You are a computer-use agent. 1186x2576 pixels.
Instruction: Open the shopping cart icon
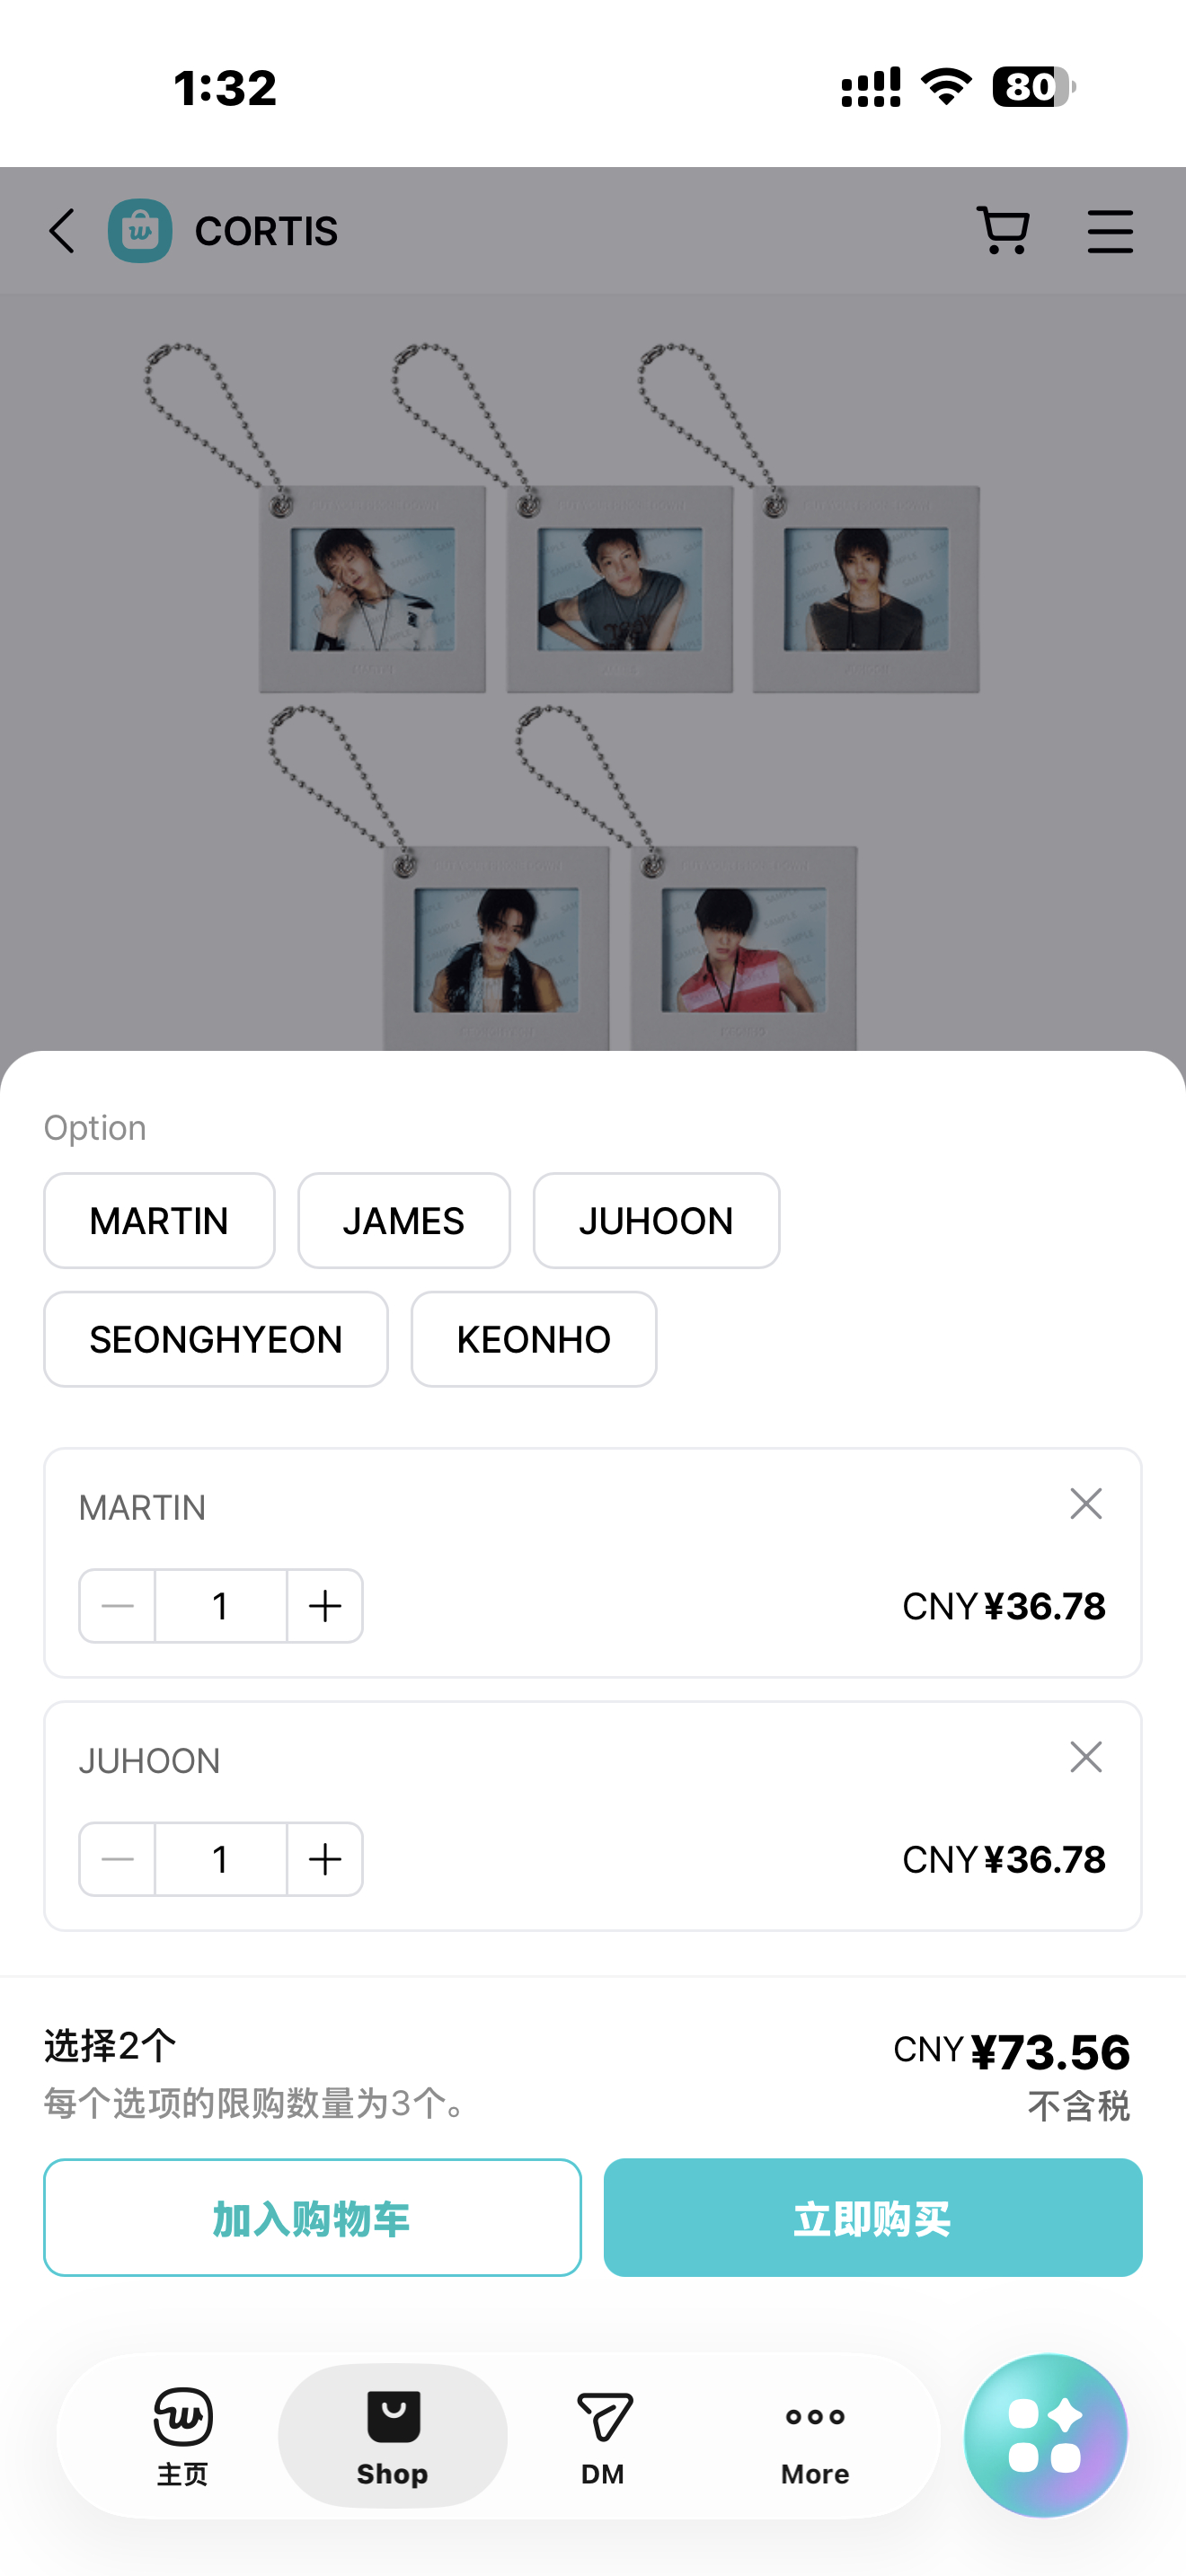click(1003, 231)
